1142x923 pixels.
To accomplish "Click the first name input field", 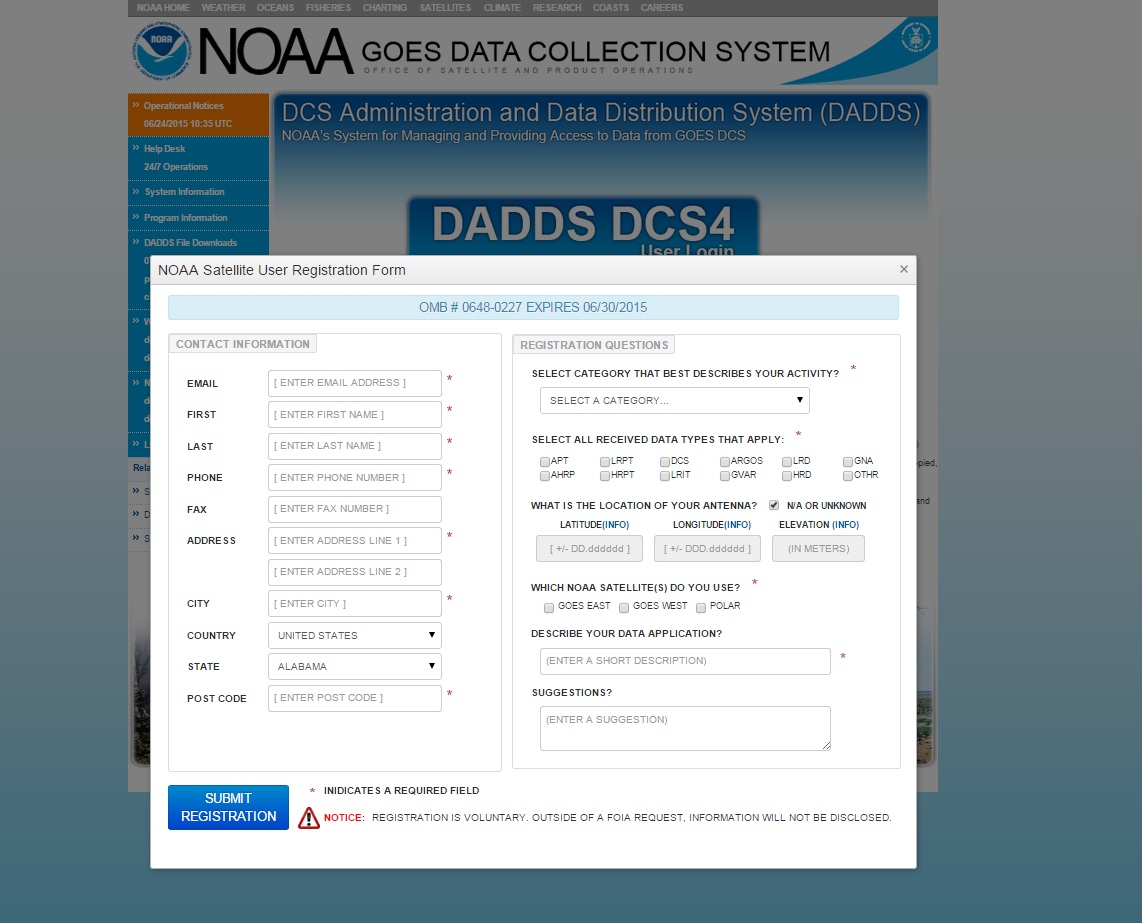I will tap(355, 415).
